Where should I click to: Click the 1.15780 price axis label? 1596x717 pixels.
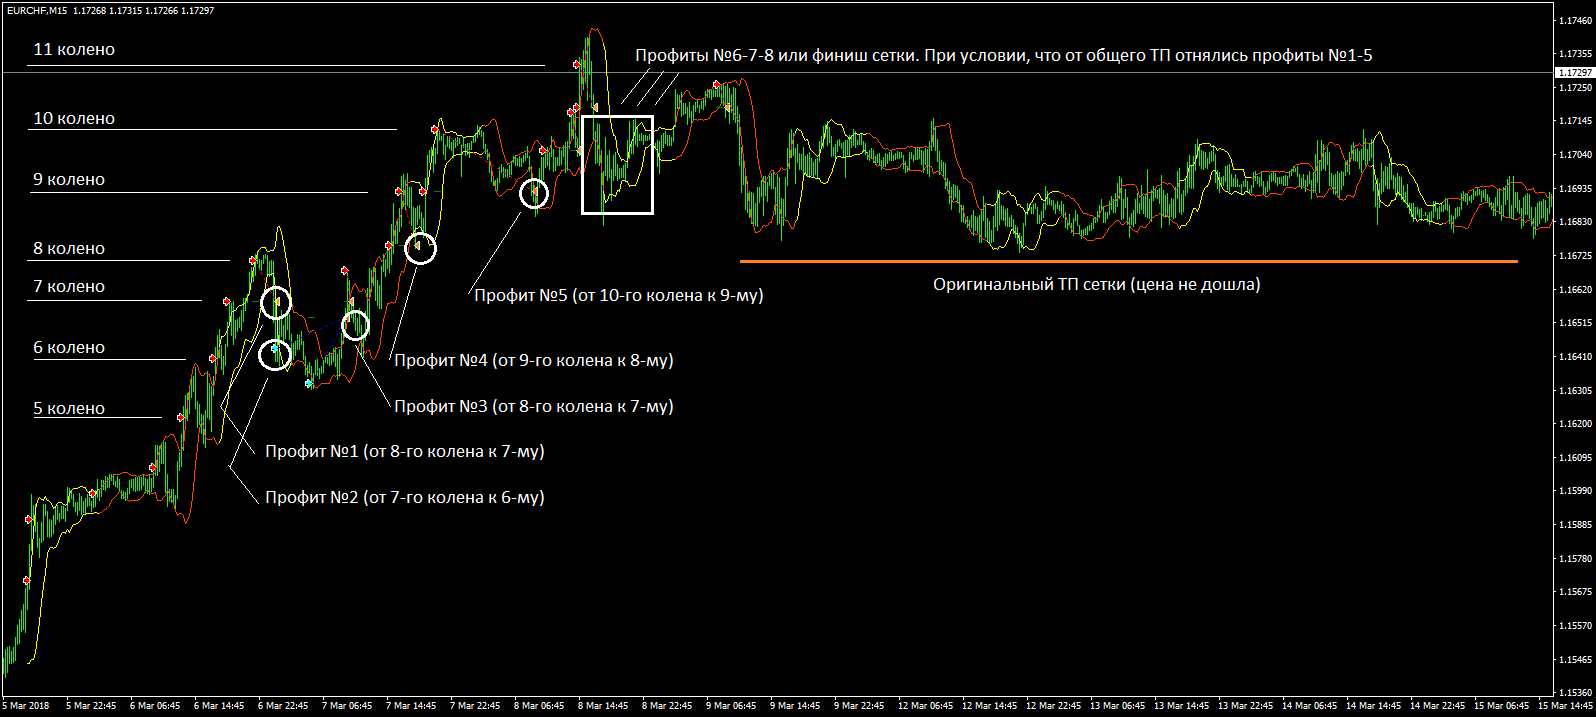click(1575, 559)
